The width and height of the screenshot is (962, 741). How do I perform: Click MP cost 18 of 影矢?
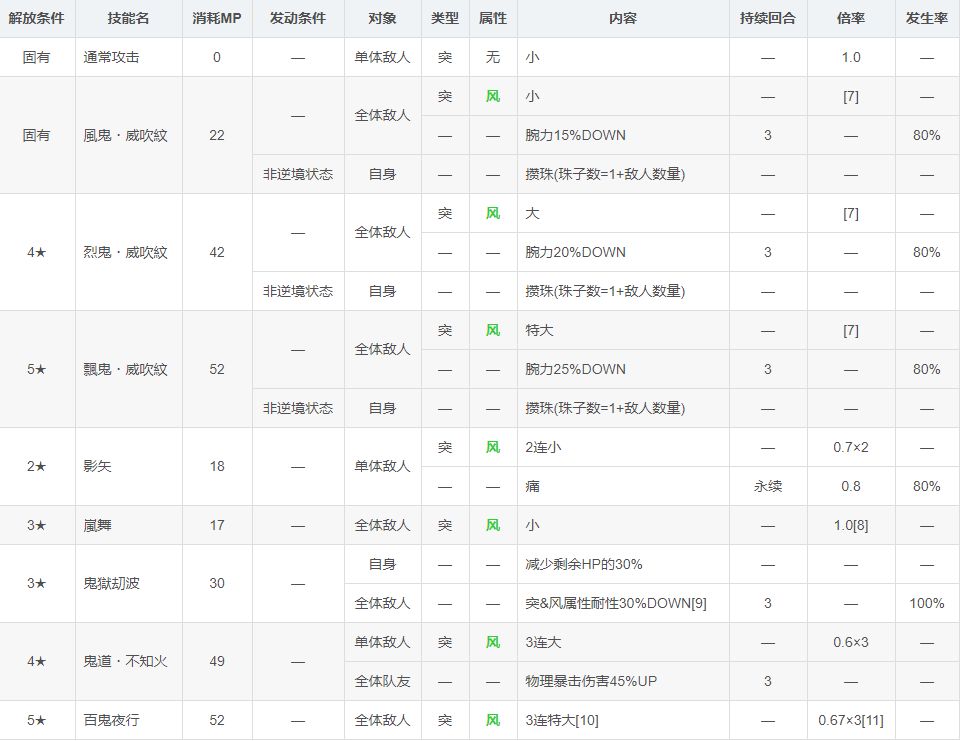point(217,466)
